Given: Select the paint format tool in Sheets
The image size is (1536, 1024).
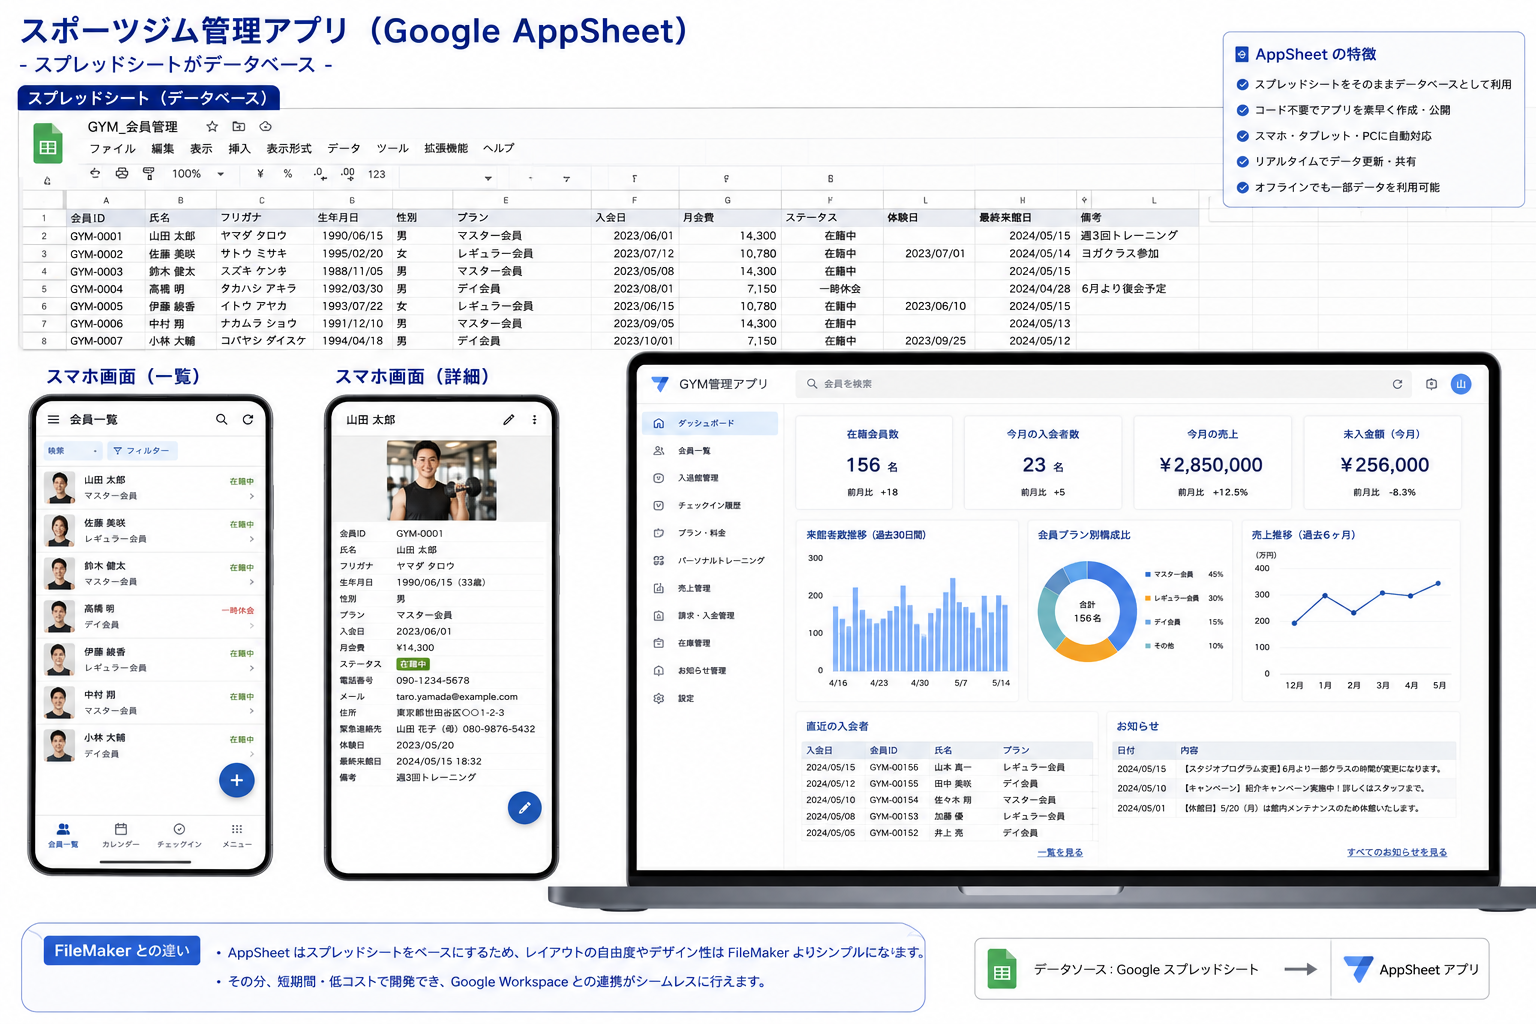Looking at the screenshot, I should [149, 173].
